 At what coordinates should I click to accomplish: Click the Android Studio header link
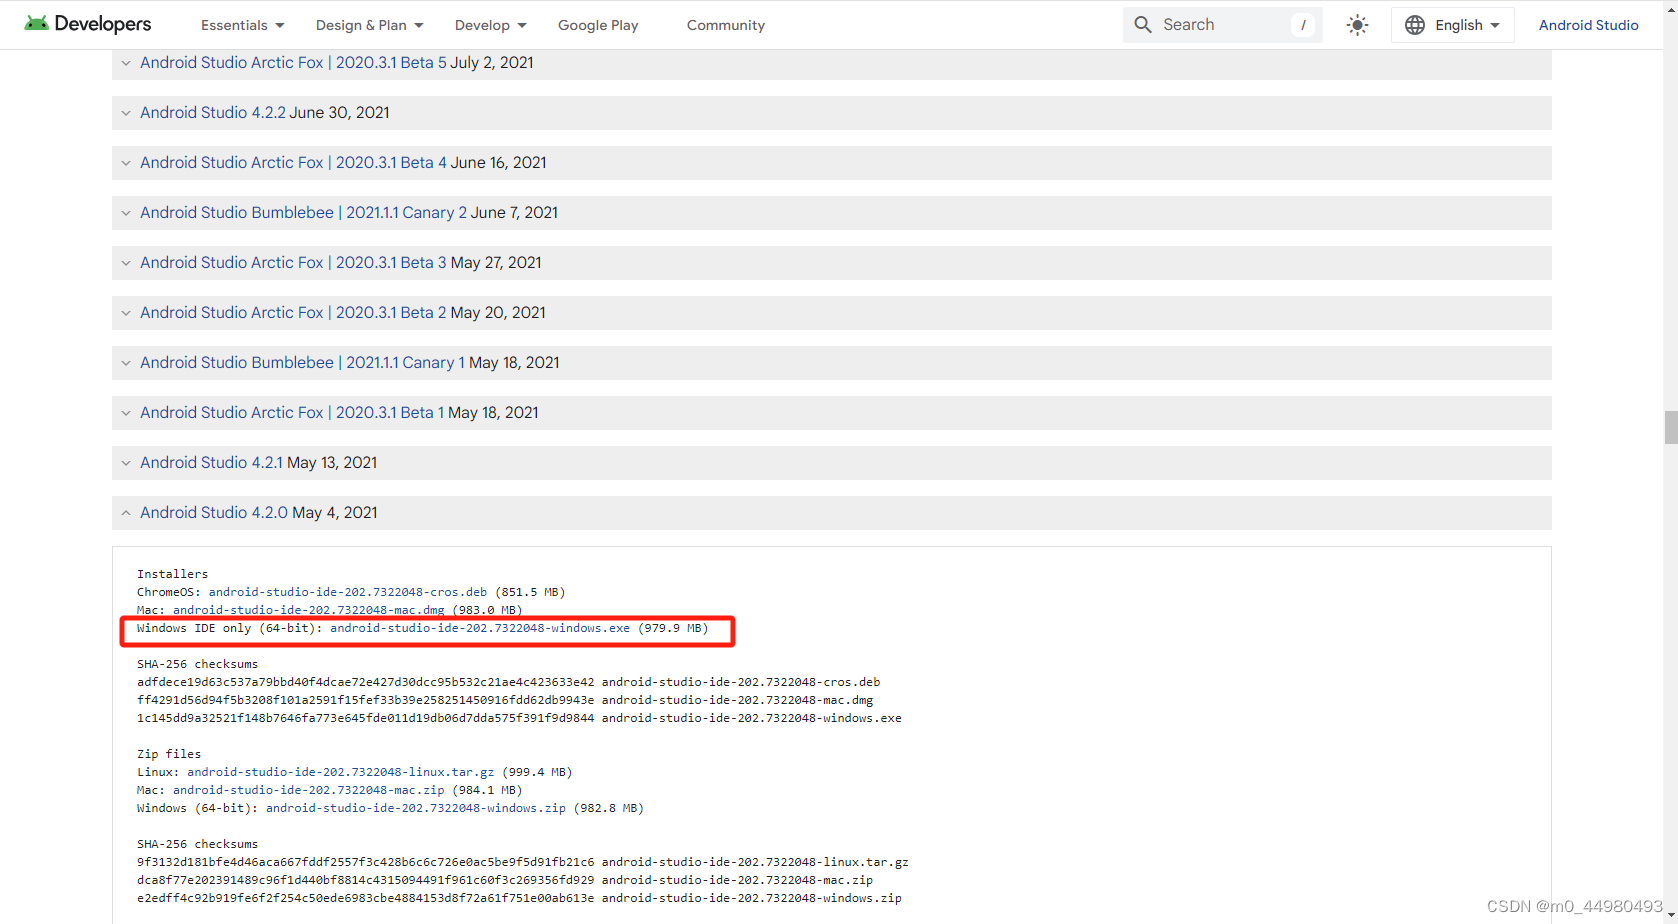pos(1588,25)
